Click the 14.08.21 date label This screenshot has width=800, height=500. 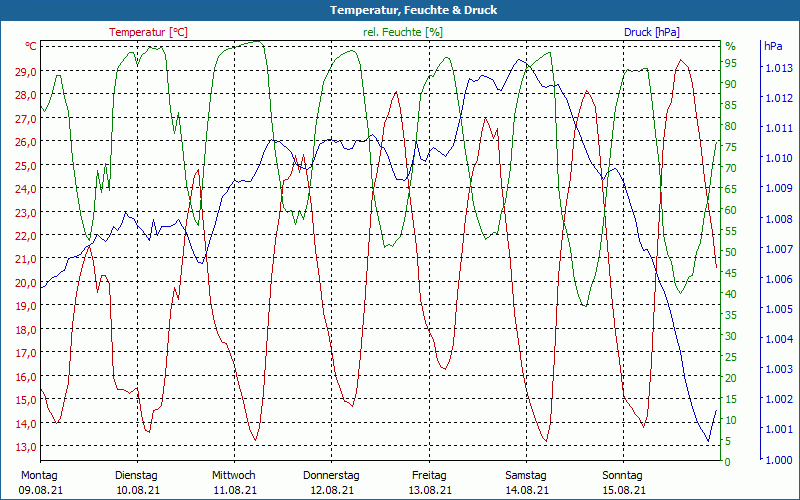click(527, 490)
